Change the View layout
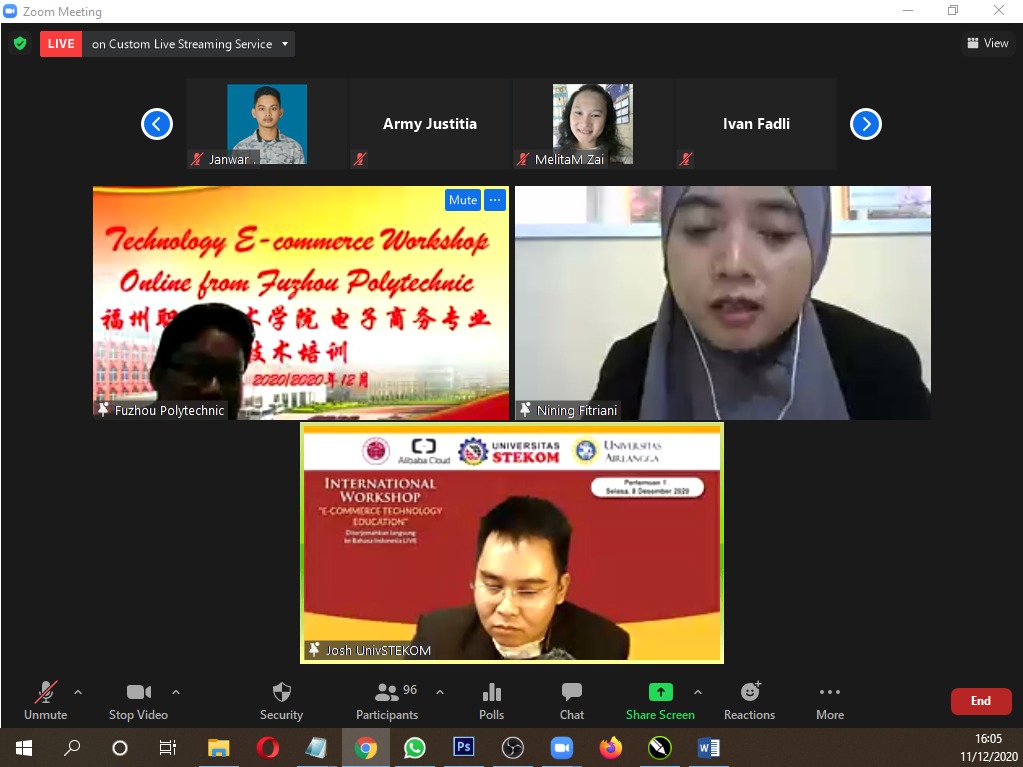Viewport: 1023px width, 767px height. pyautogui.click(x=988, y=43)
